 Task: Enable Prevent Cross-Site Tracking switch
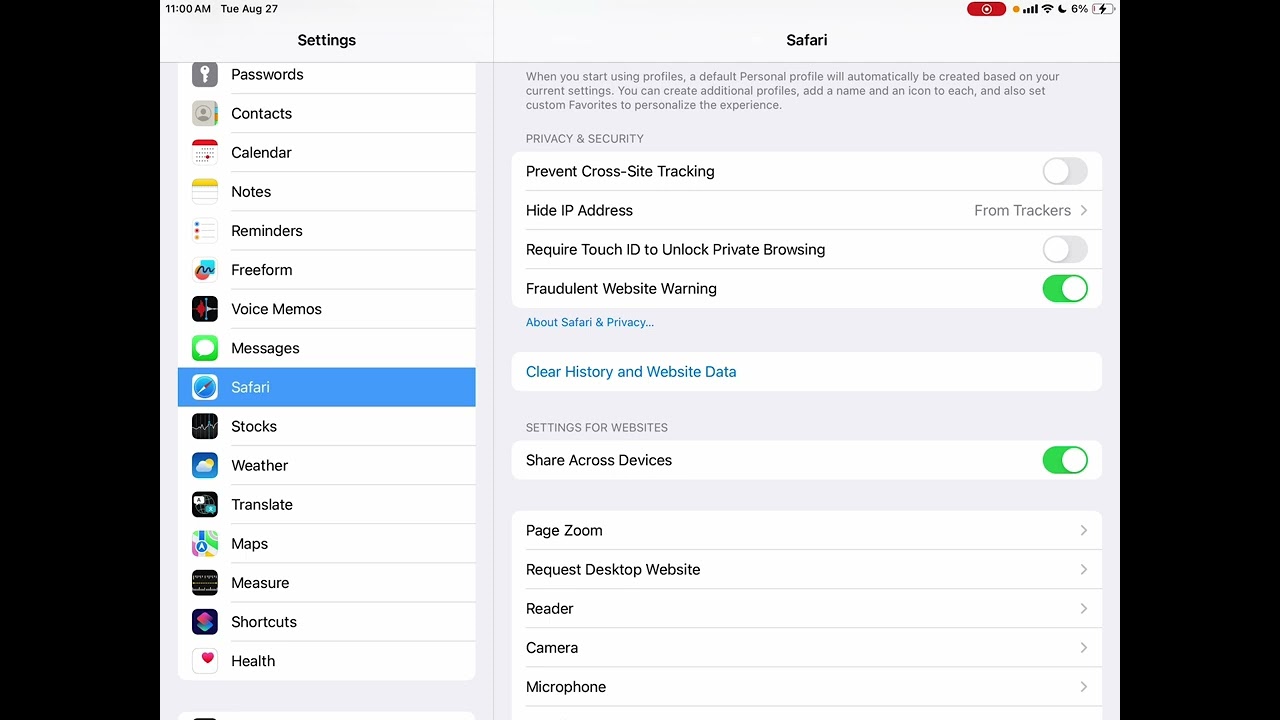click(1064, 171)
